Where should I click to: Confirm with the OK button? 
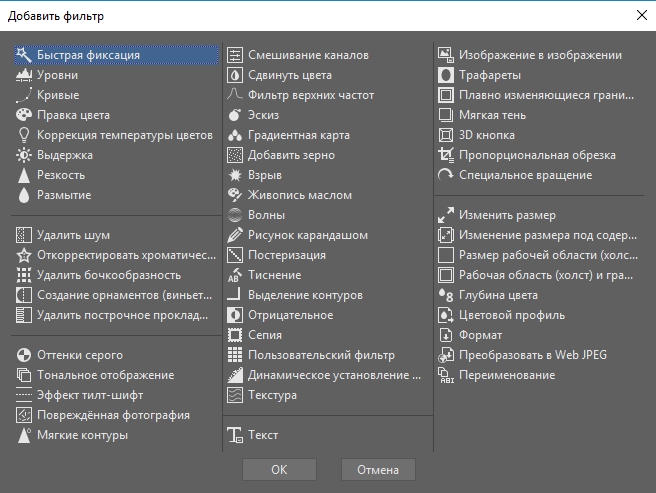279,470
